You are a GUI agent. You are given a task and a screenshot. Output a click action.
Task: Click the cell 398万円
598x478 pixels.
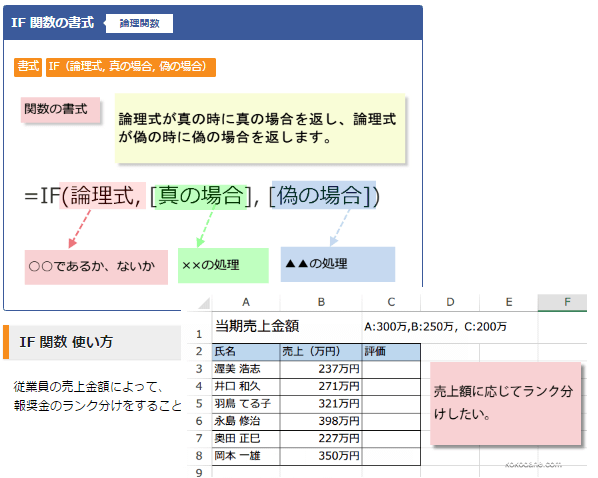(x=321, y=421)
